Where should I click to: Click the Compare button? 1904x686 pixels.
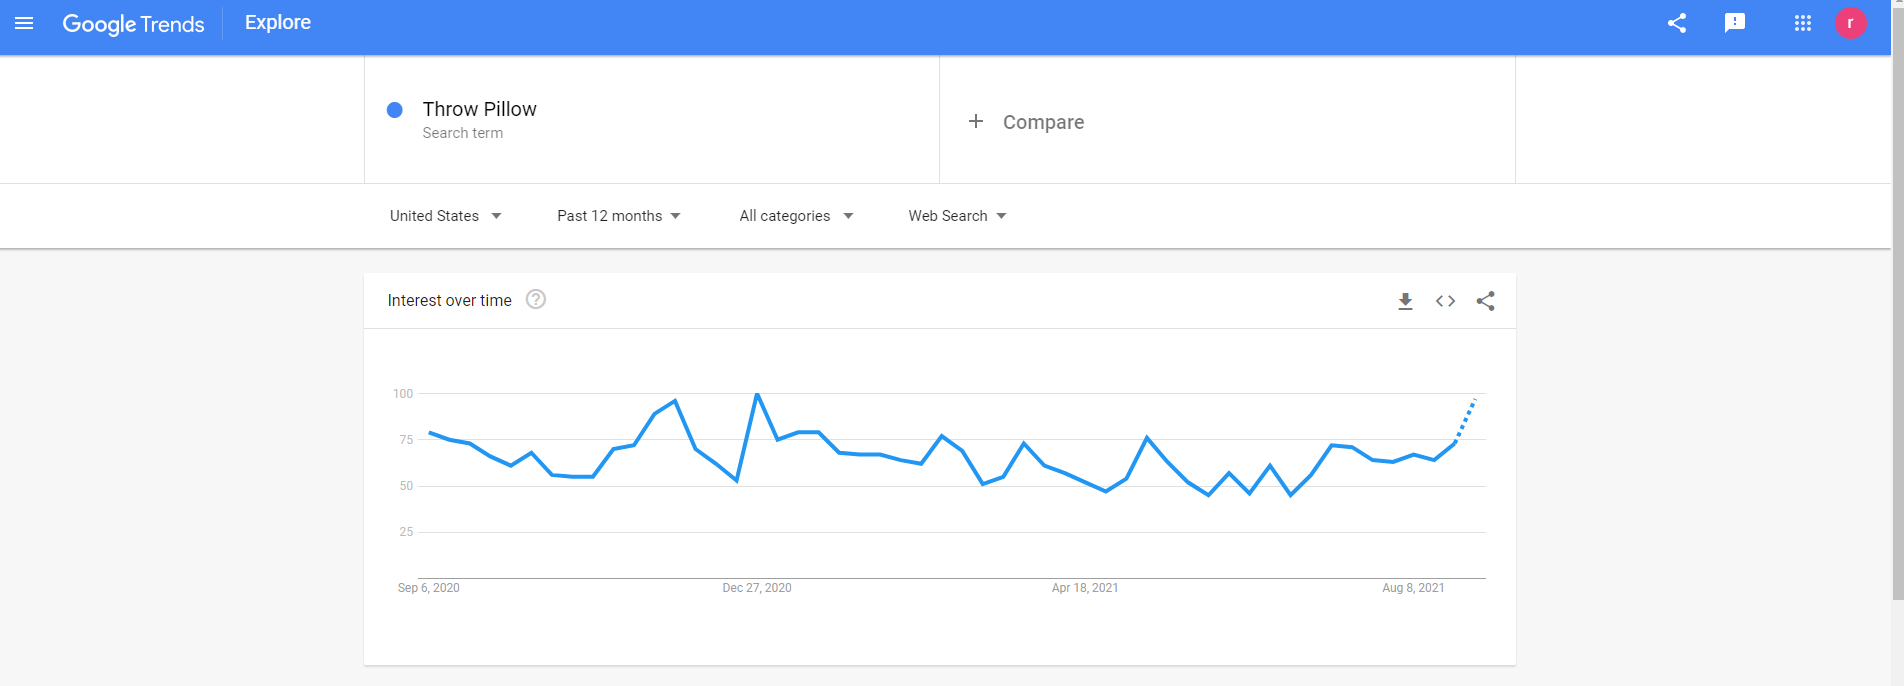click(1043, 122)
